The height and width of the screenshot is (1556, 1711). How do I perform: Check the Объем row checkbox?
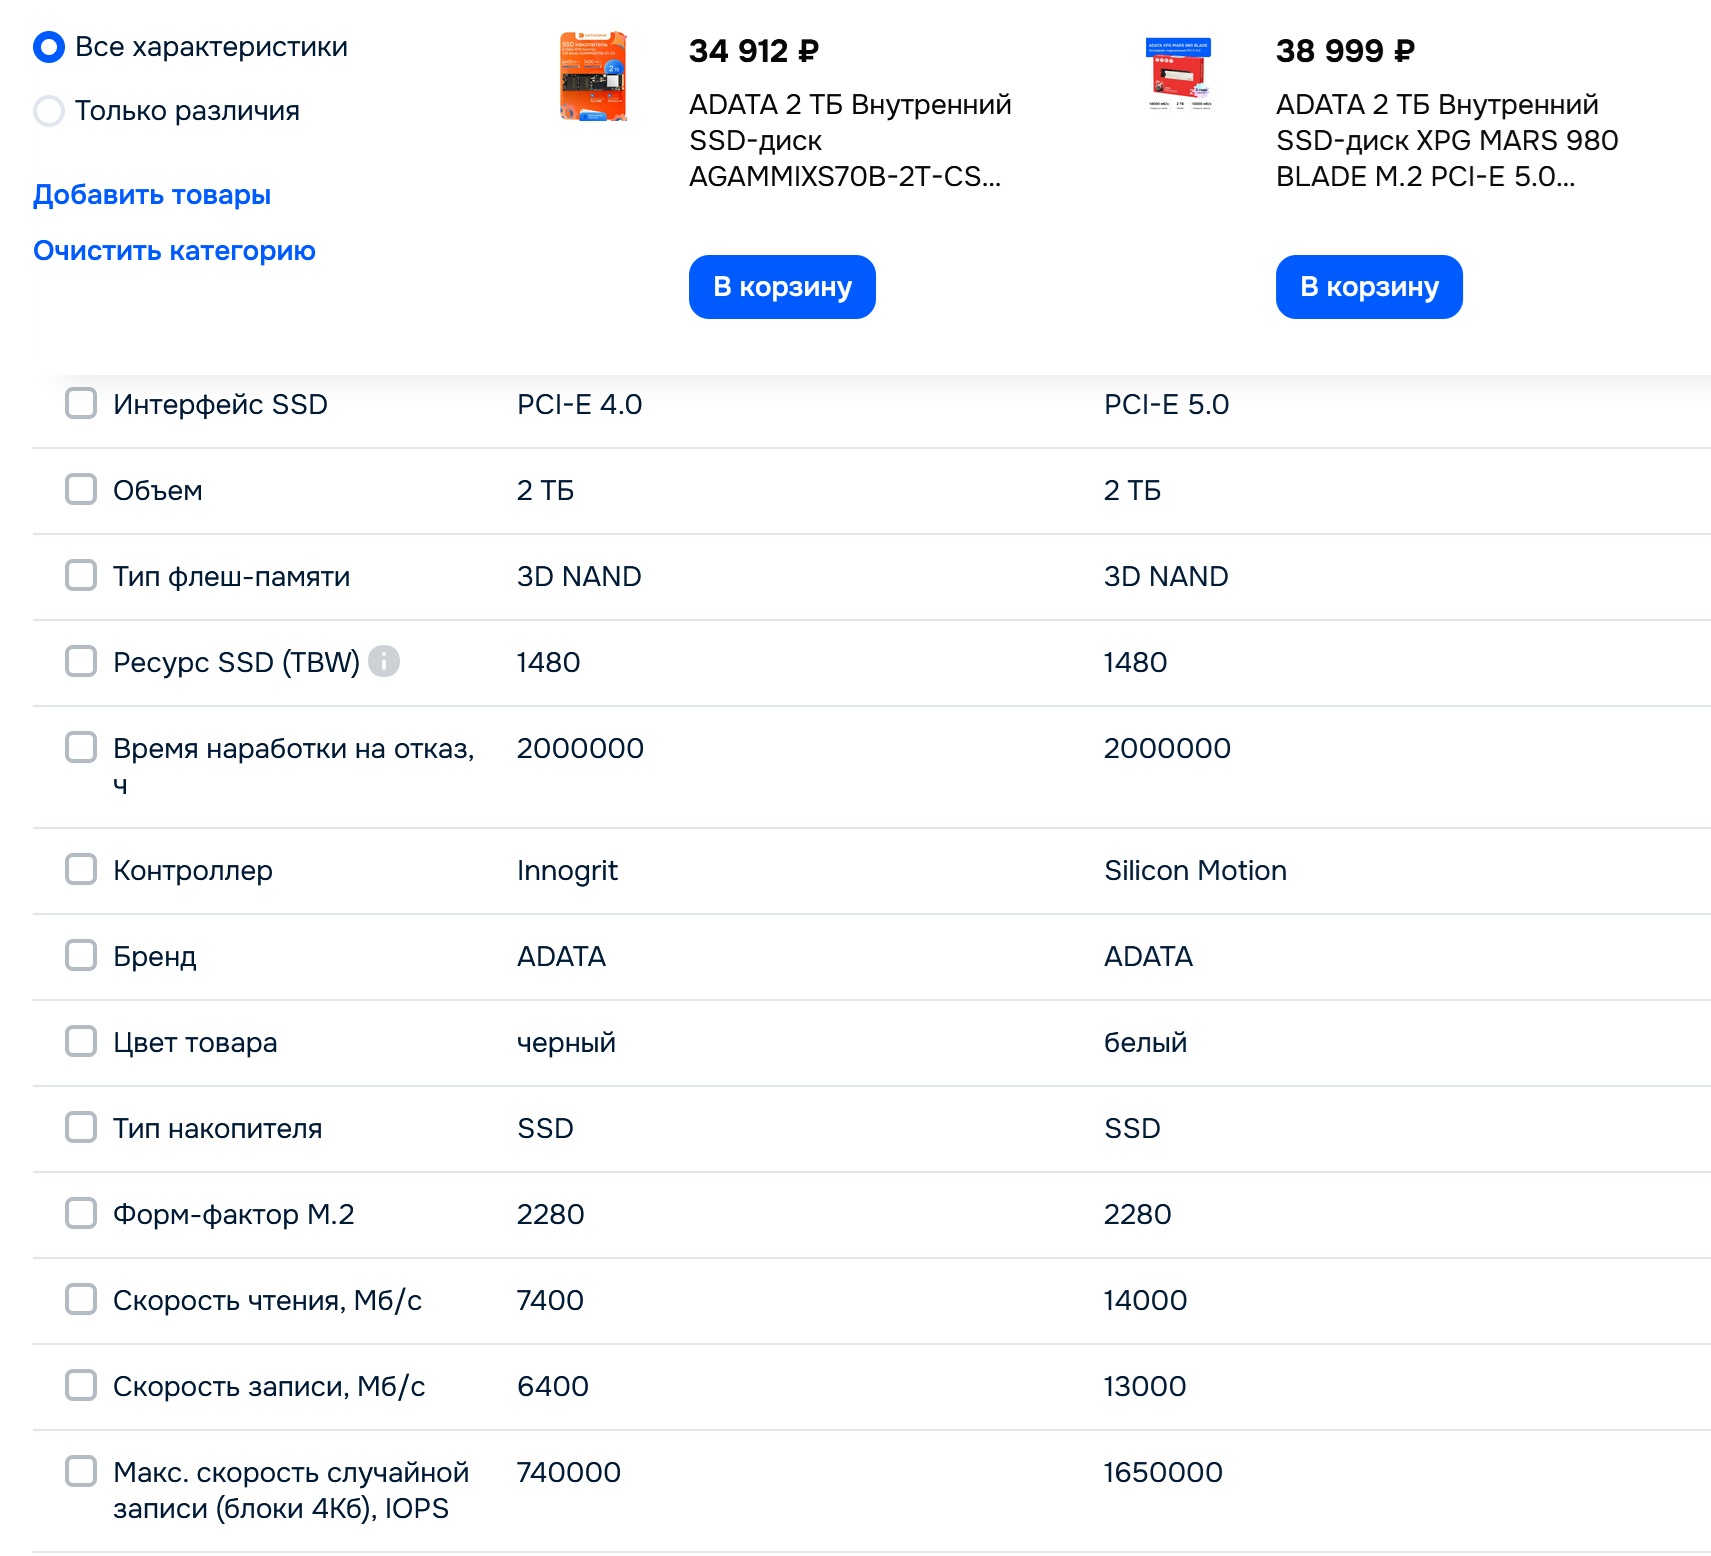(x=81, y=490)
